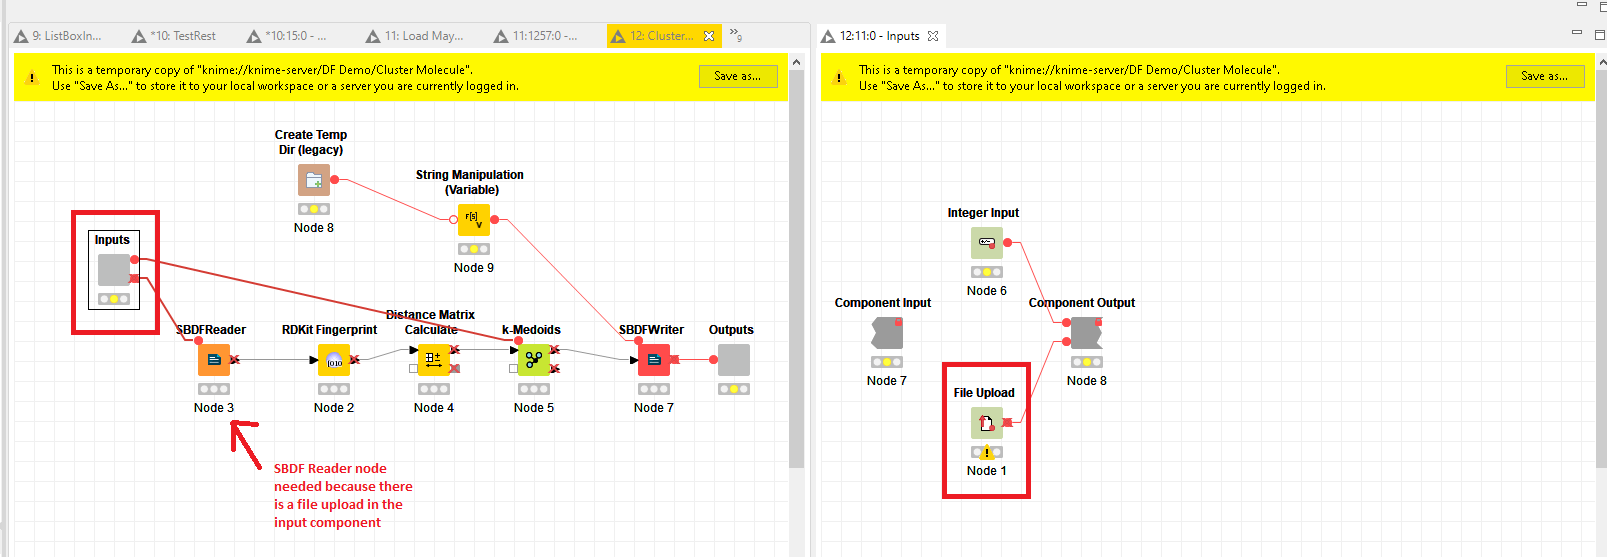Image resolution: width=1607 pixels, height=557 pixels.
Task: Click the Node 5 label under k-Medoids
Action: (x=534, y=408)
